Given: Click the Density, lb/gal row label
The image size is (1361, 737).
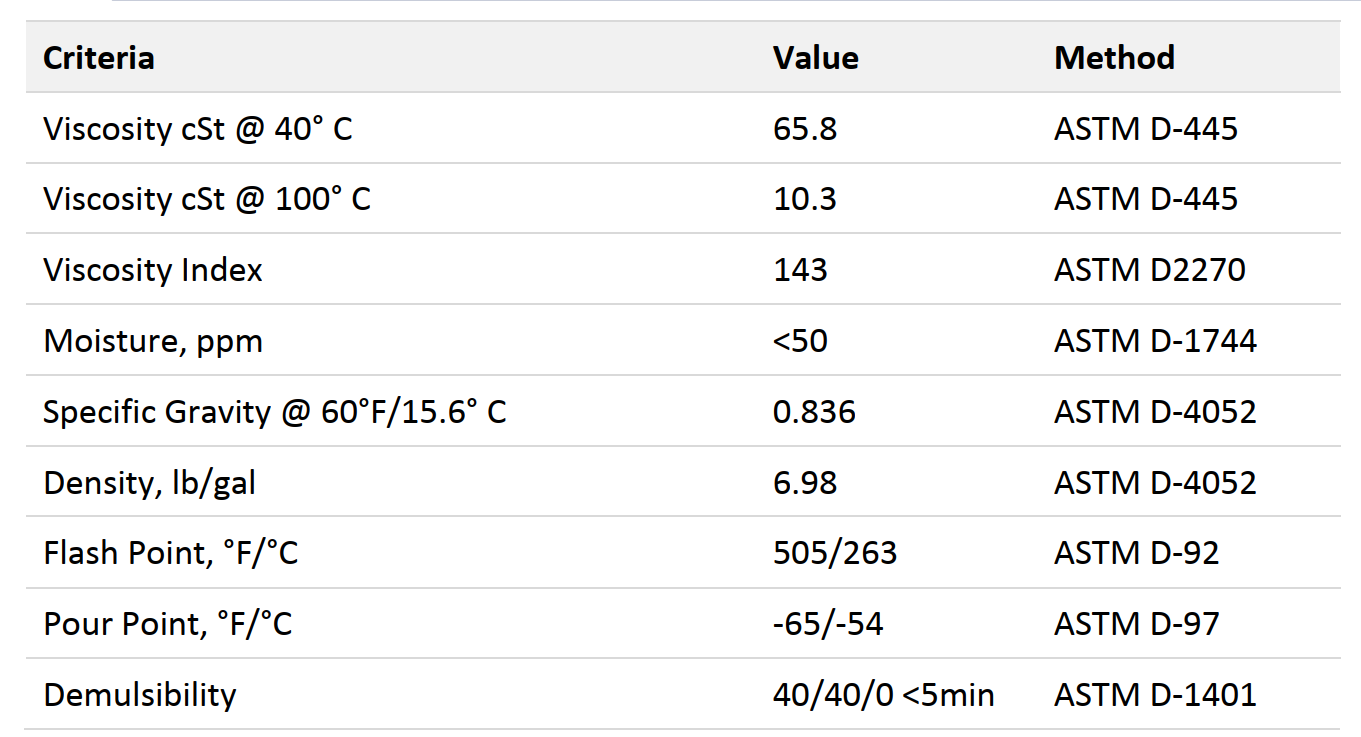Looking at the screenshot, I should [x=149, y=483].
